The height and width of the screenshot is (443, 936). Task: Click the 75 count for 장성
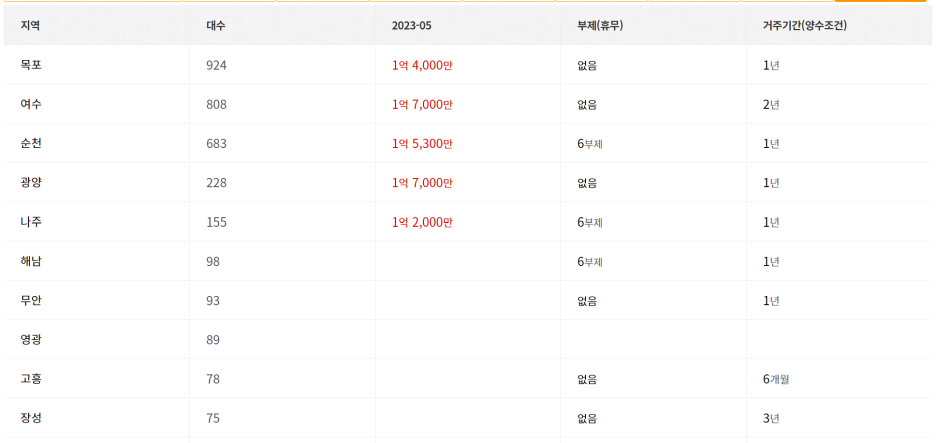(213, 419)
